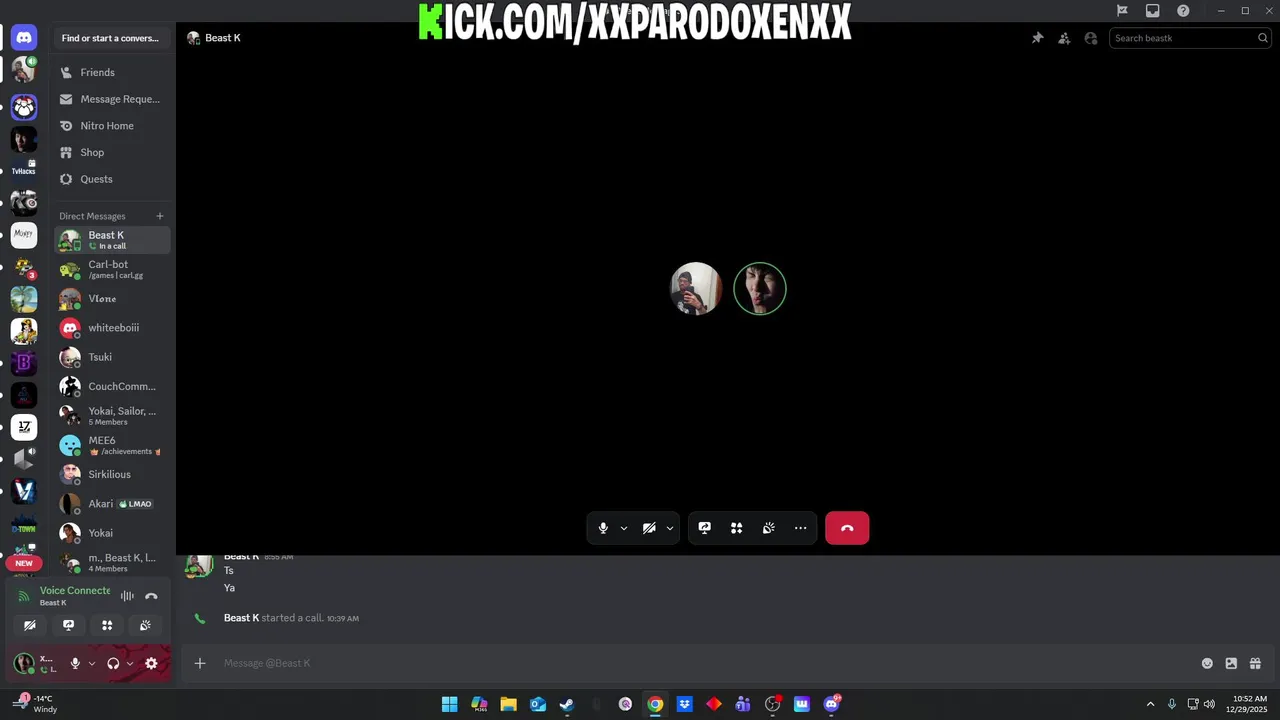Open the Friends page

(x=112, y=72)
